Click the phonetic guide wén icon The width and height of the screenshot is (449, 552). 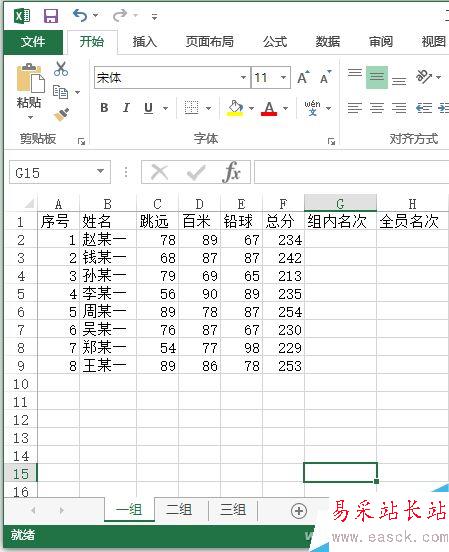click(x=312, y=108)
